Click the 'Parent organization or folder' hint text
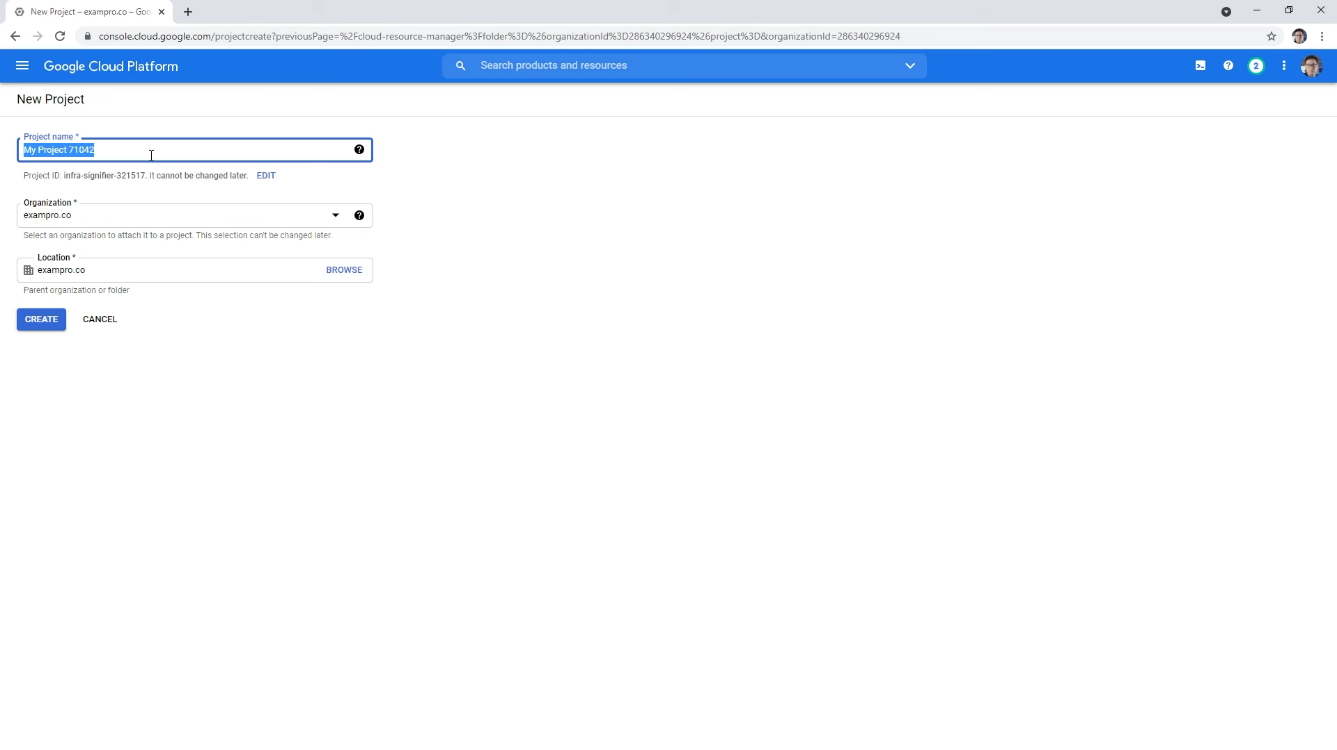 click(x=76, y=290)
